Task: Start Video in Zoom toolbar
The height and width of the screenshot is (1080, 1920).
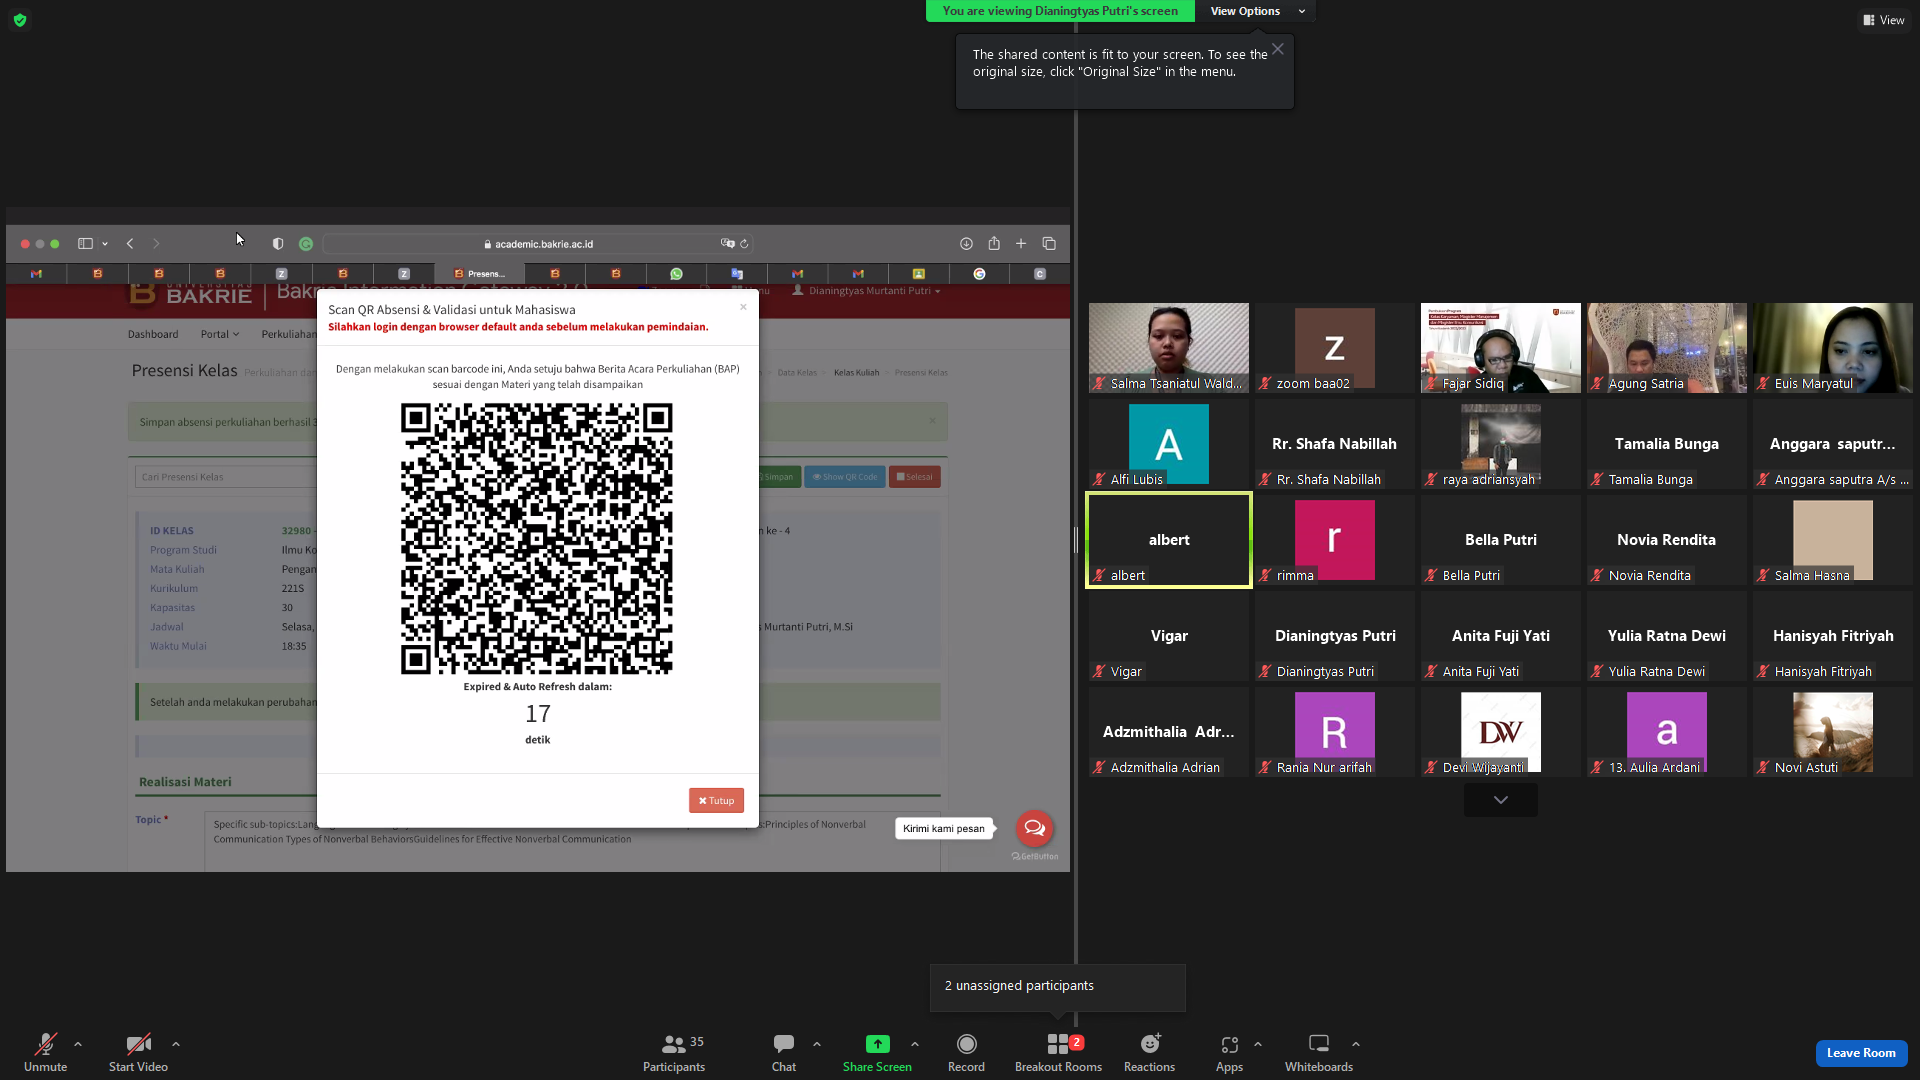Action: coord(138,1052)
